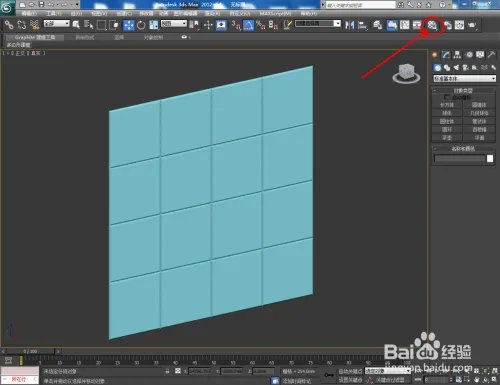The image size is (500, 385).
Task: Click Render Production teapot icon
Action: point(472,25)
